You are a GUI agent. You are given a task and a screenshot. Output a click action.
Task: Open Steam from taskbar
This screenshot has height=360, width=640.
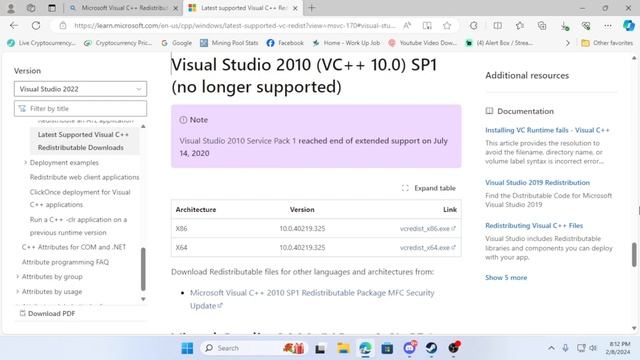click(431, 348)
